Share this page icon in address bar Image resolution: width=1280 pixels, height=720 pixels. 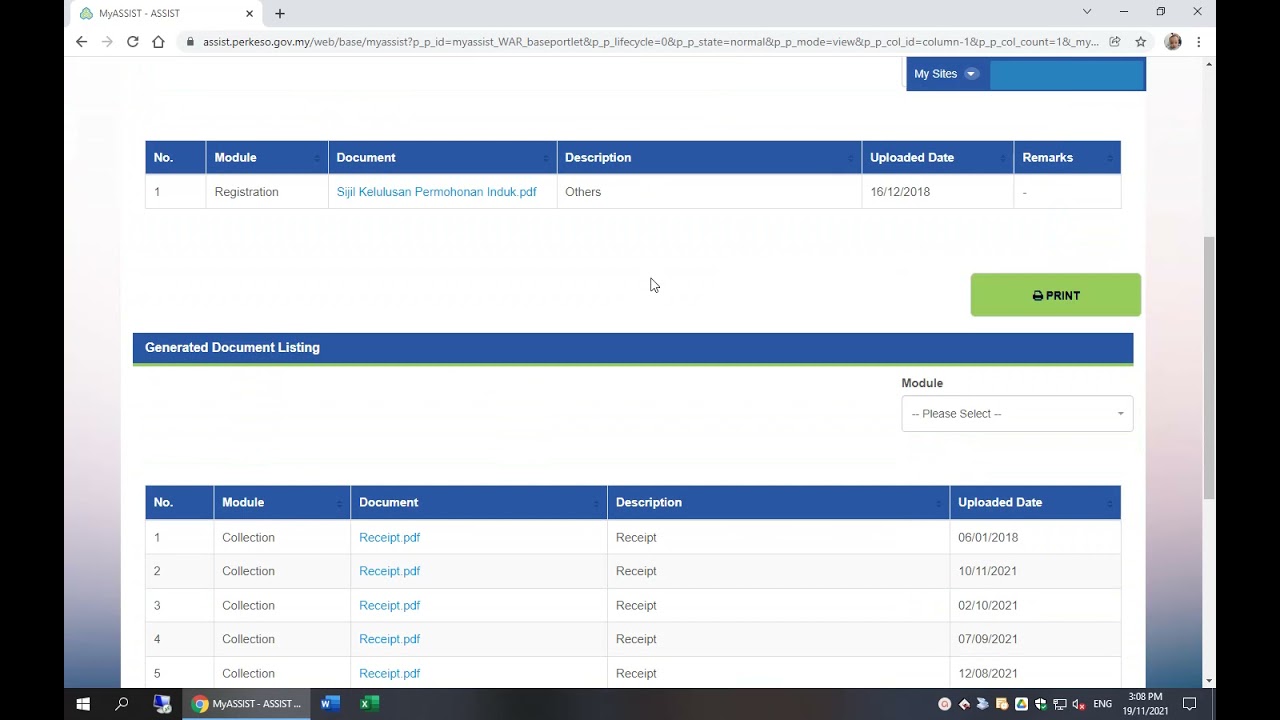point(1114,42)
